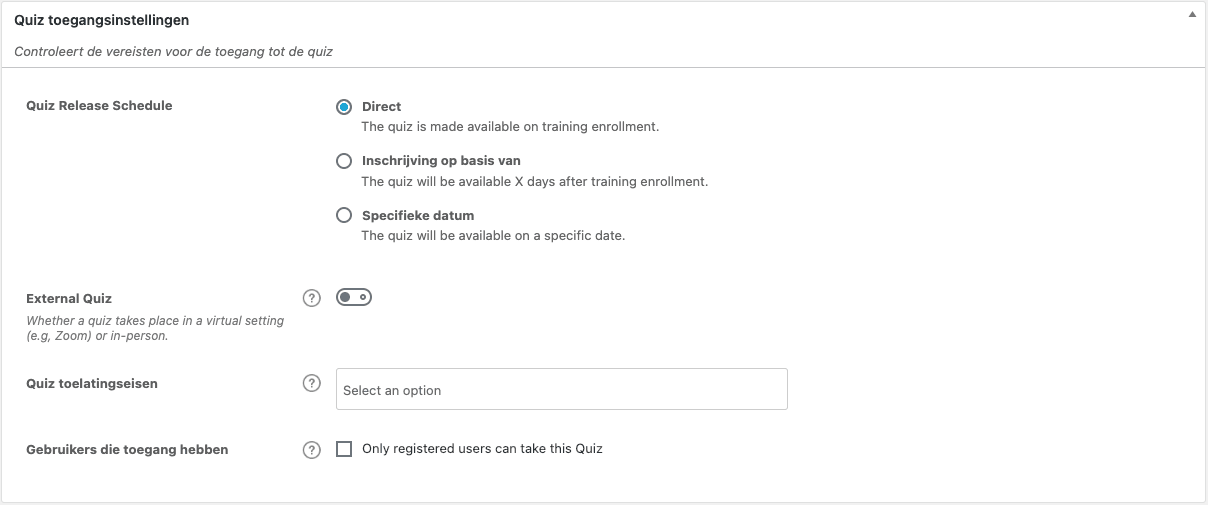Tick the Only registered users checkbox
1208x505 pixels.
point(344,449)
